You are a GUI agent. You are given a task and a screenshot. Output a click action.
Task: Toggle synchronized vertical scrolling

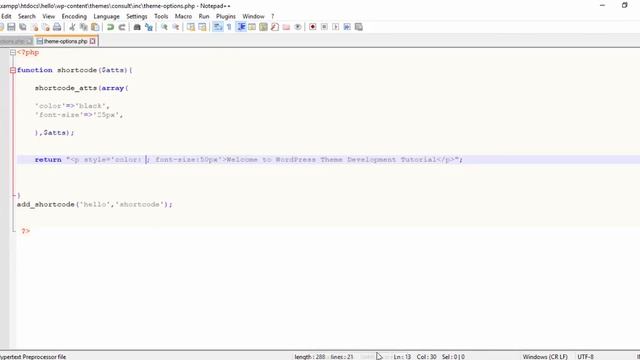tap(191, 27)
